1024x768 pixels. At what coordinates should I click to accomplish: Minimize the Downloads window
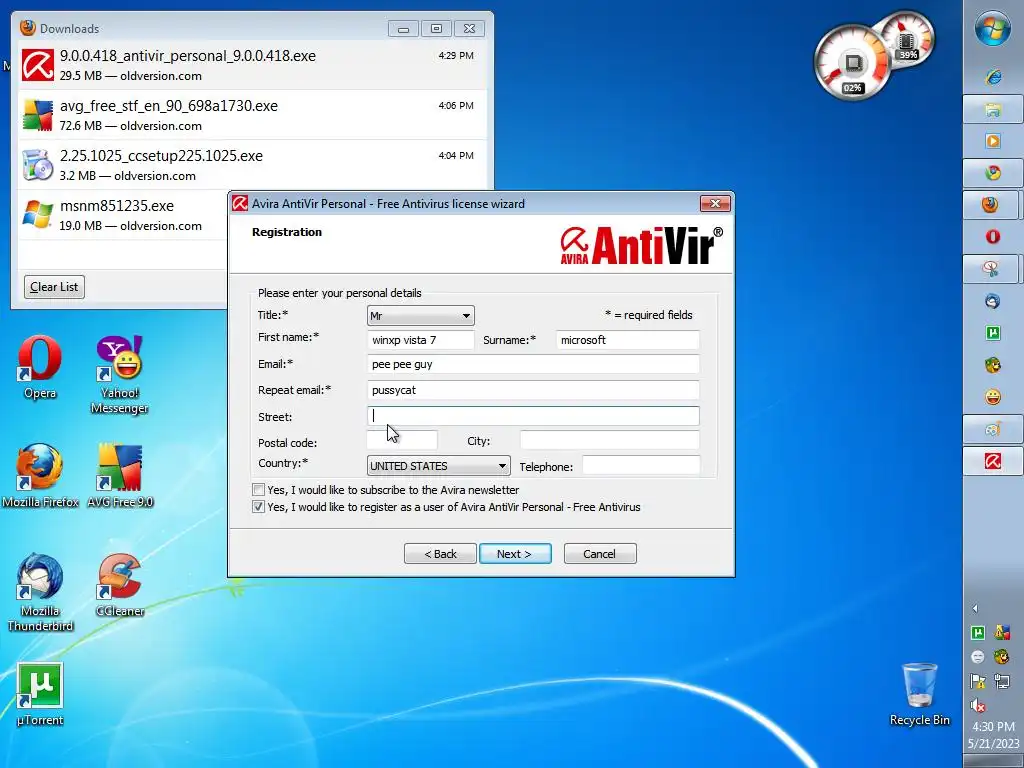tap(404, 29)
